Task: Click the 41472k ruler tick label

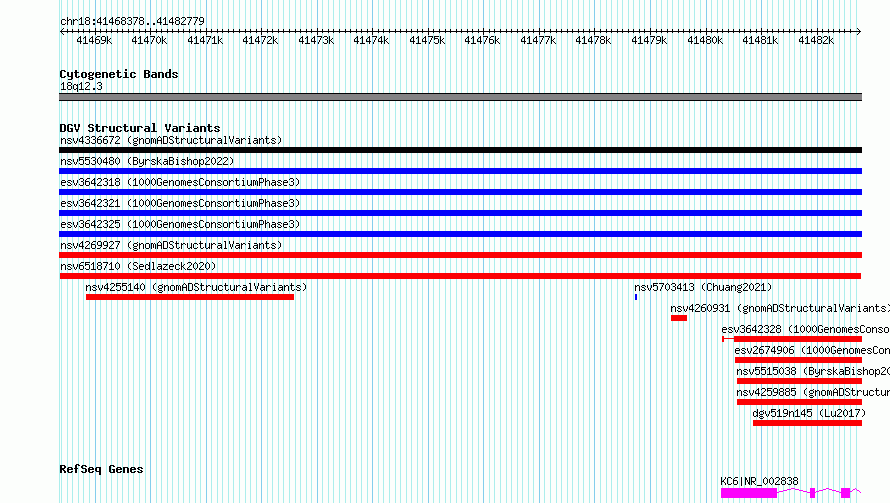Action: [260, 40]
